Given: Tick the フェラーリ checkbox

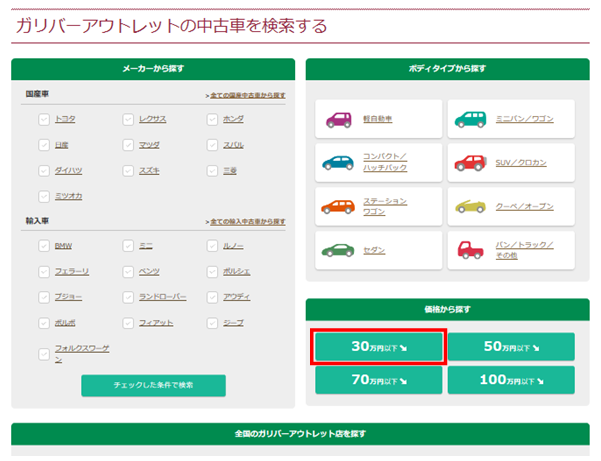Looking at the screenshot, I should pyautogui.click(x=44, y=272).
